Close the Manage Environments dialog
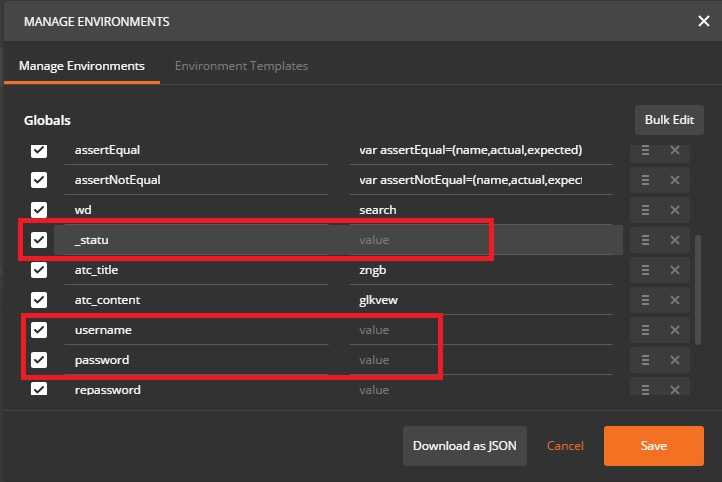 point(703,20)
